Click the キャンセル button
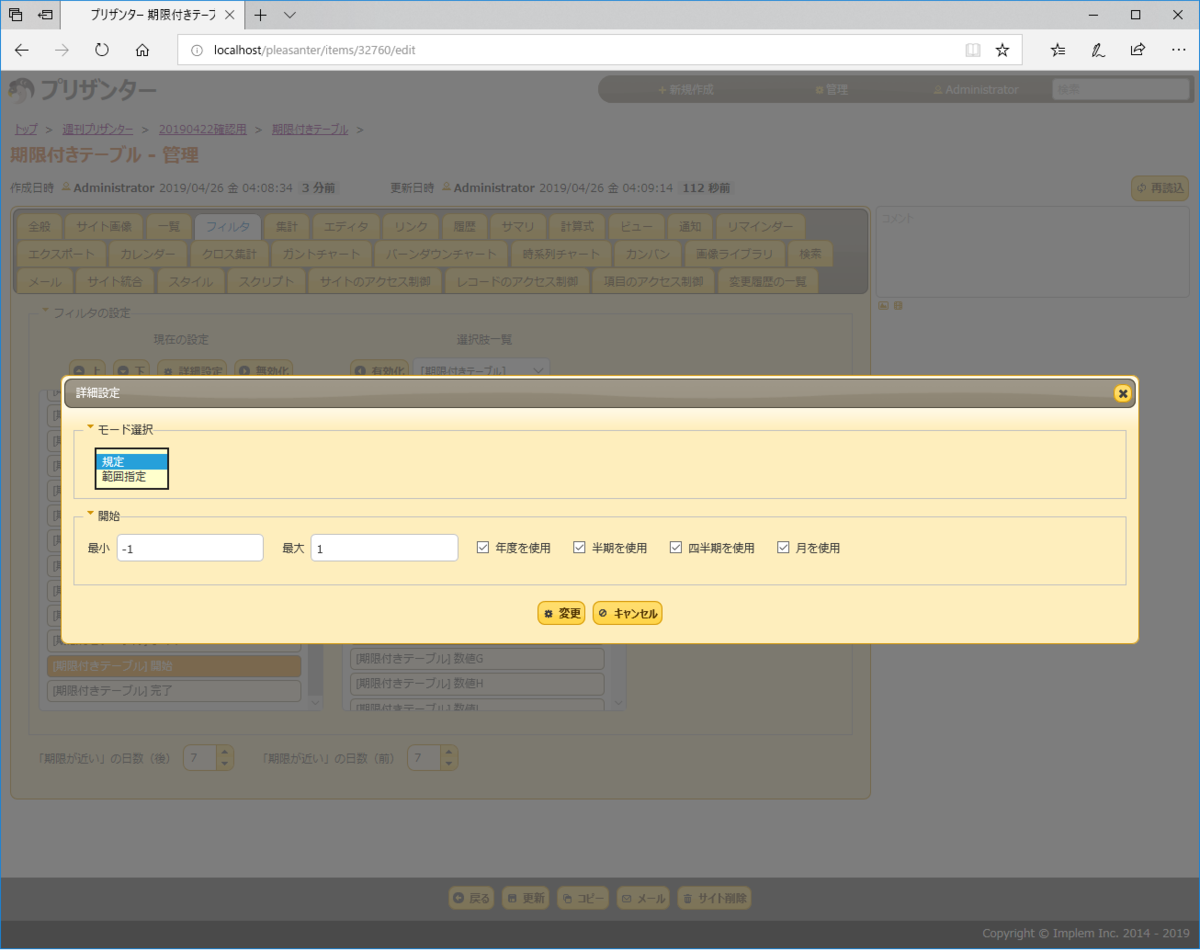The width and height of the screenshot is (1200, 952). 628,613
